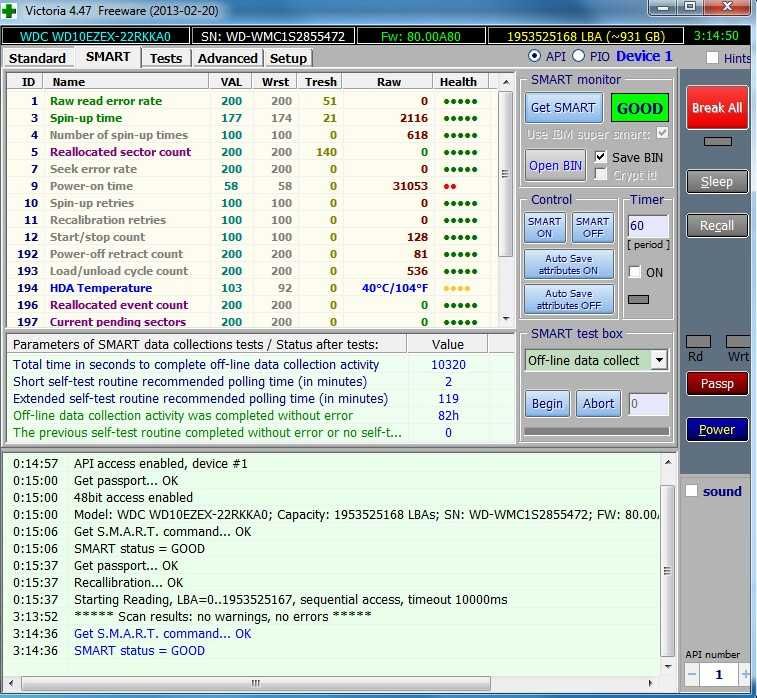The height and width of the screenshot is (698, 757).
Task: Click the SMART OFF button
Action: 593,227
